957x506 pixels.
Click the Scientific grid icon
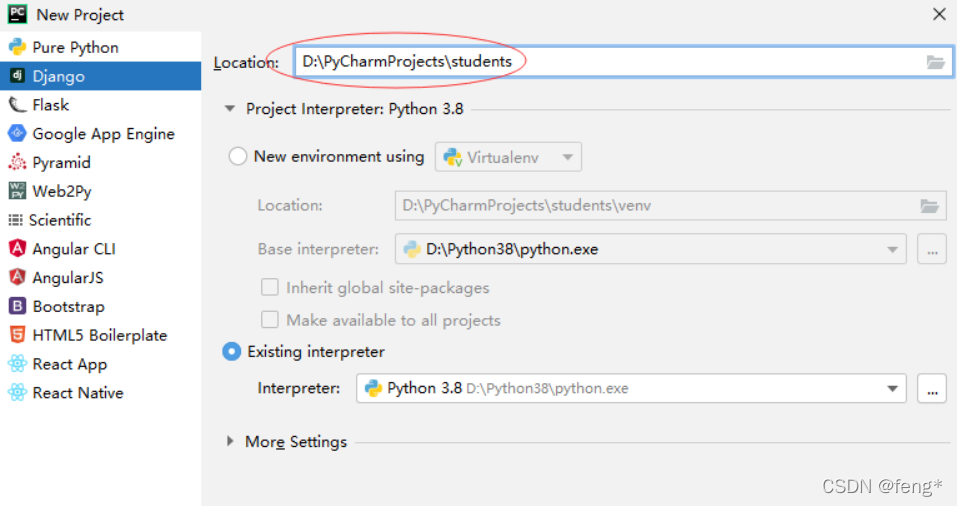pyautogui.click(x=16, y=220)
